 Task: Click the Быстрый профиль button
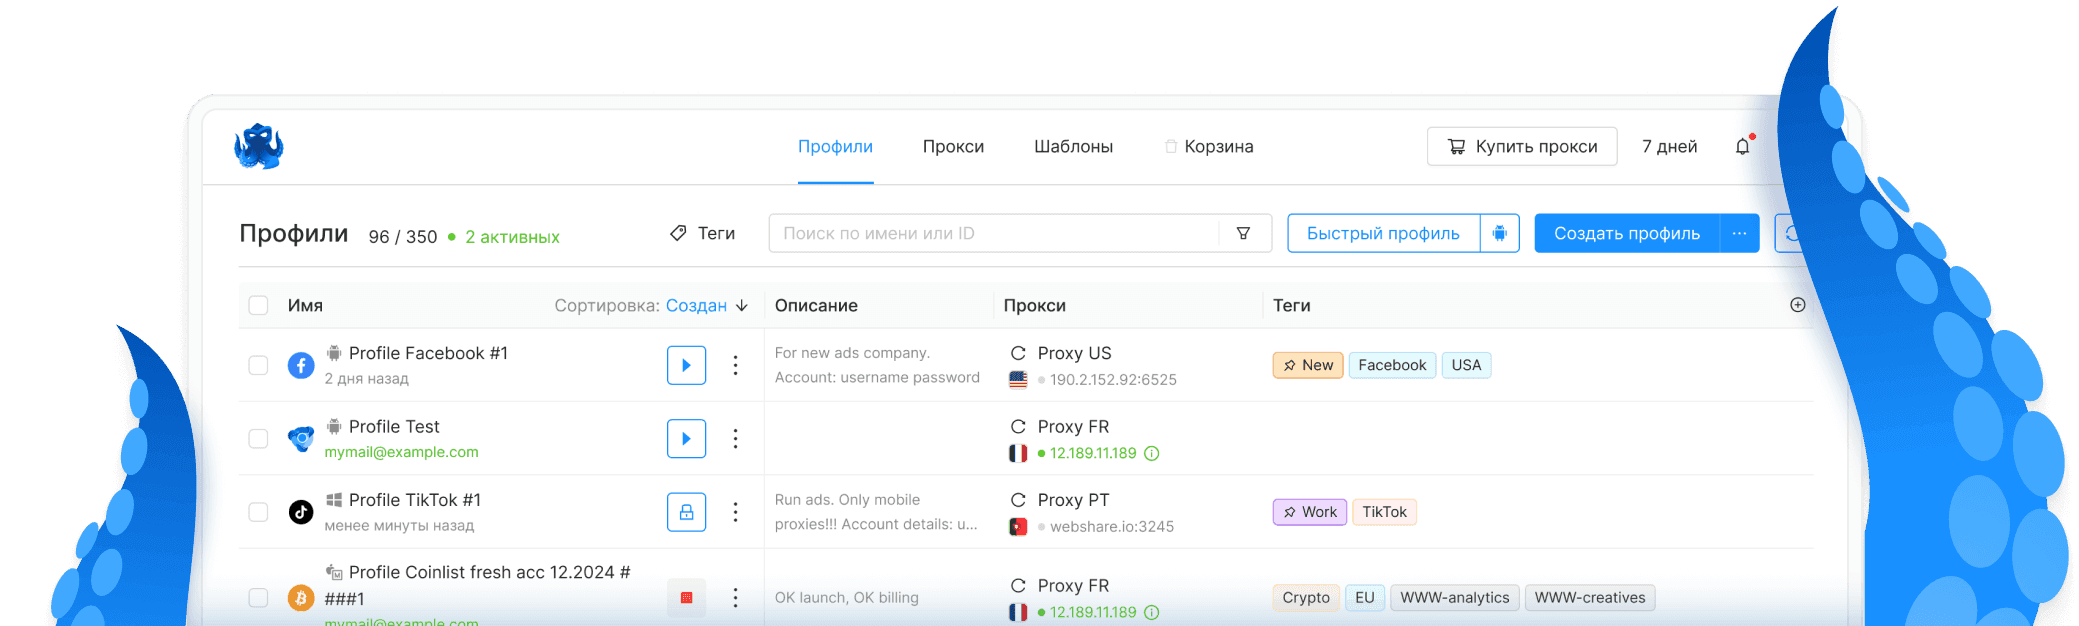coord(1383,233)
